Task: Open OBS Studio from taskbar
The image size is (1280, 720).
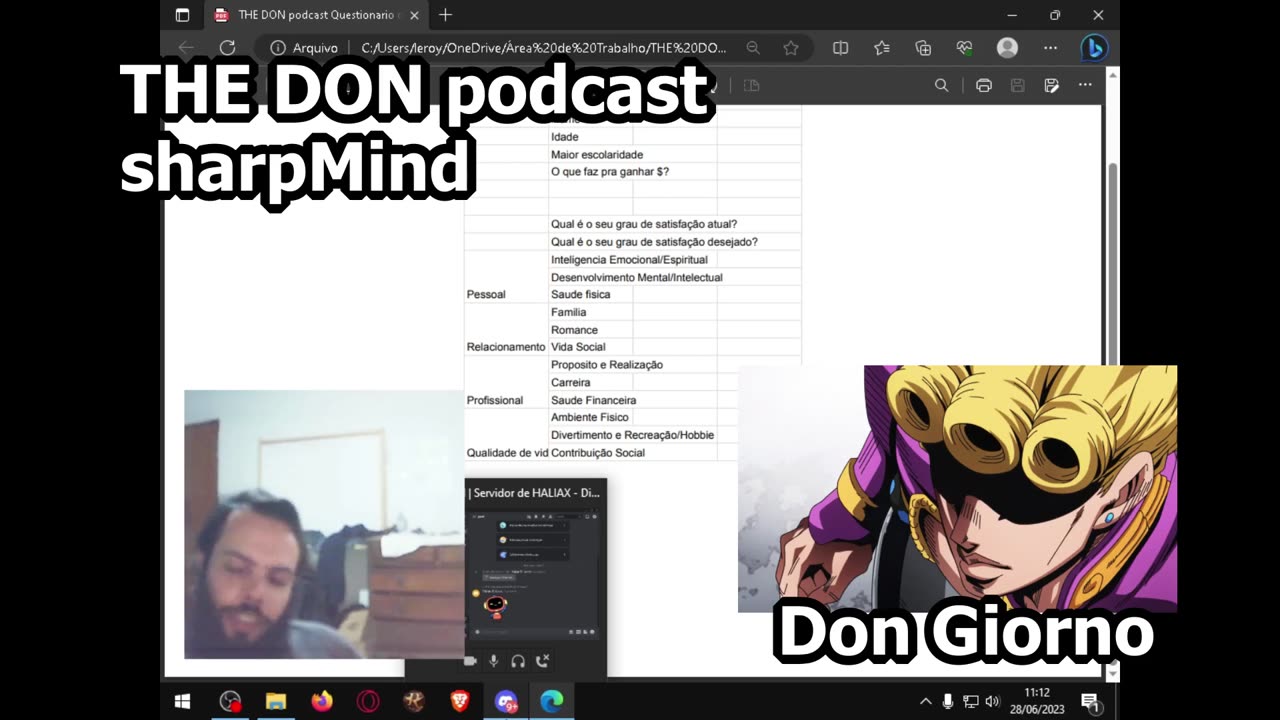Action: tap(230, 701)
